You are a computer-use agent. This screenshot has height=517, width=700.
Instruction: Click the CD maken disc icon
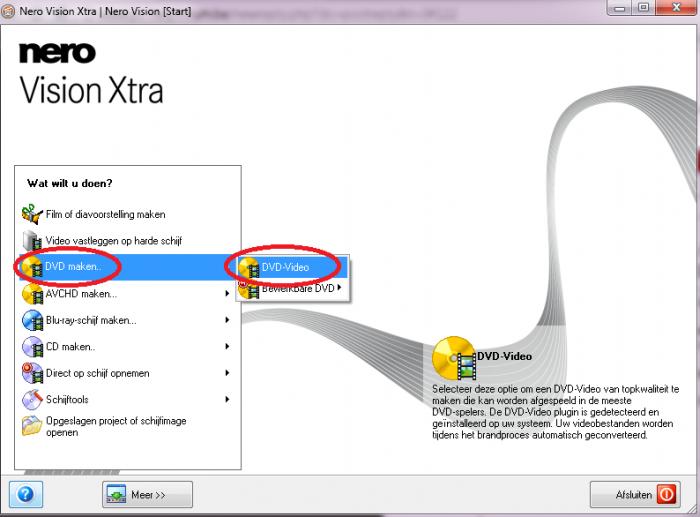click(x=32, y=346)
